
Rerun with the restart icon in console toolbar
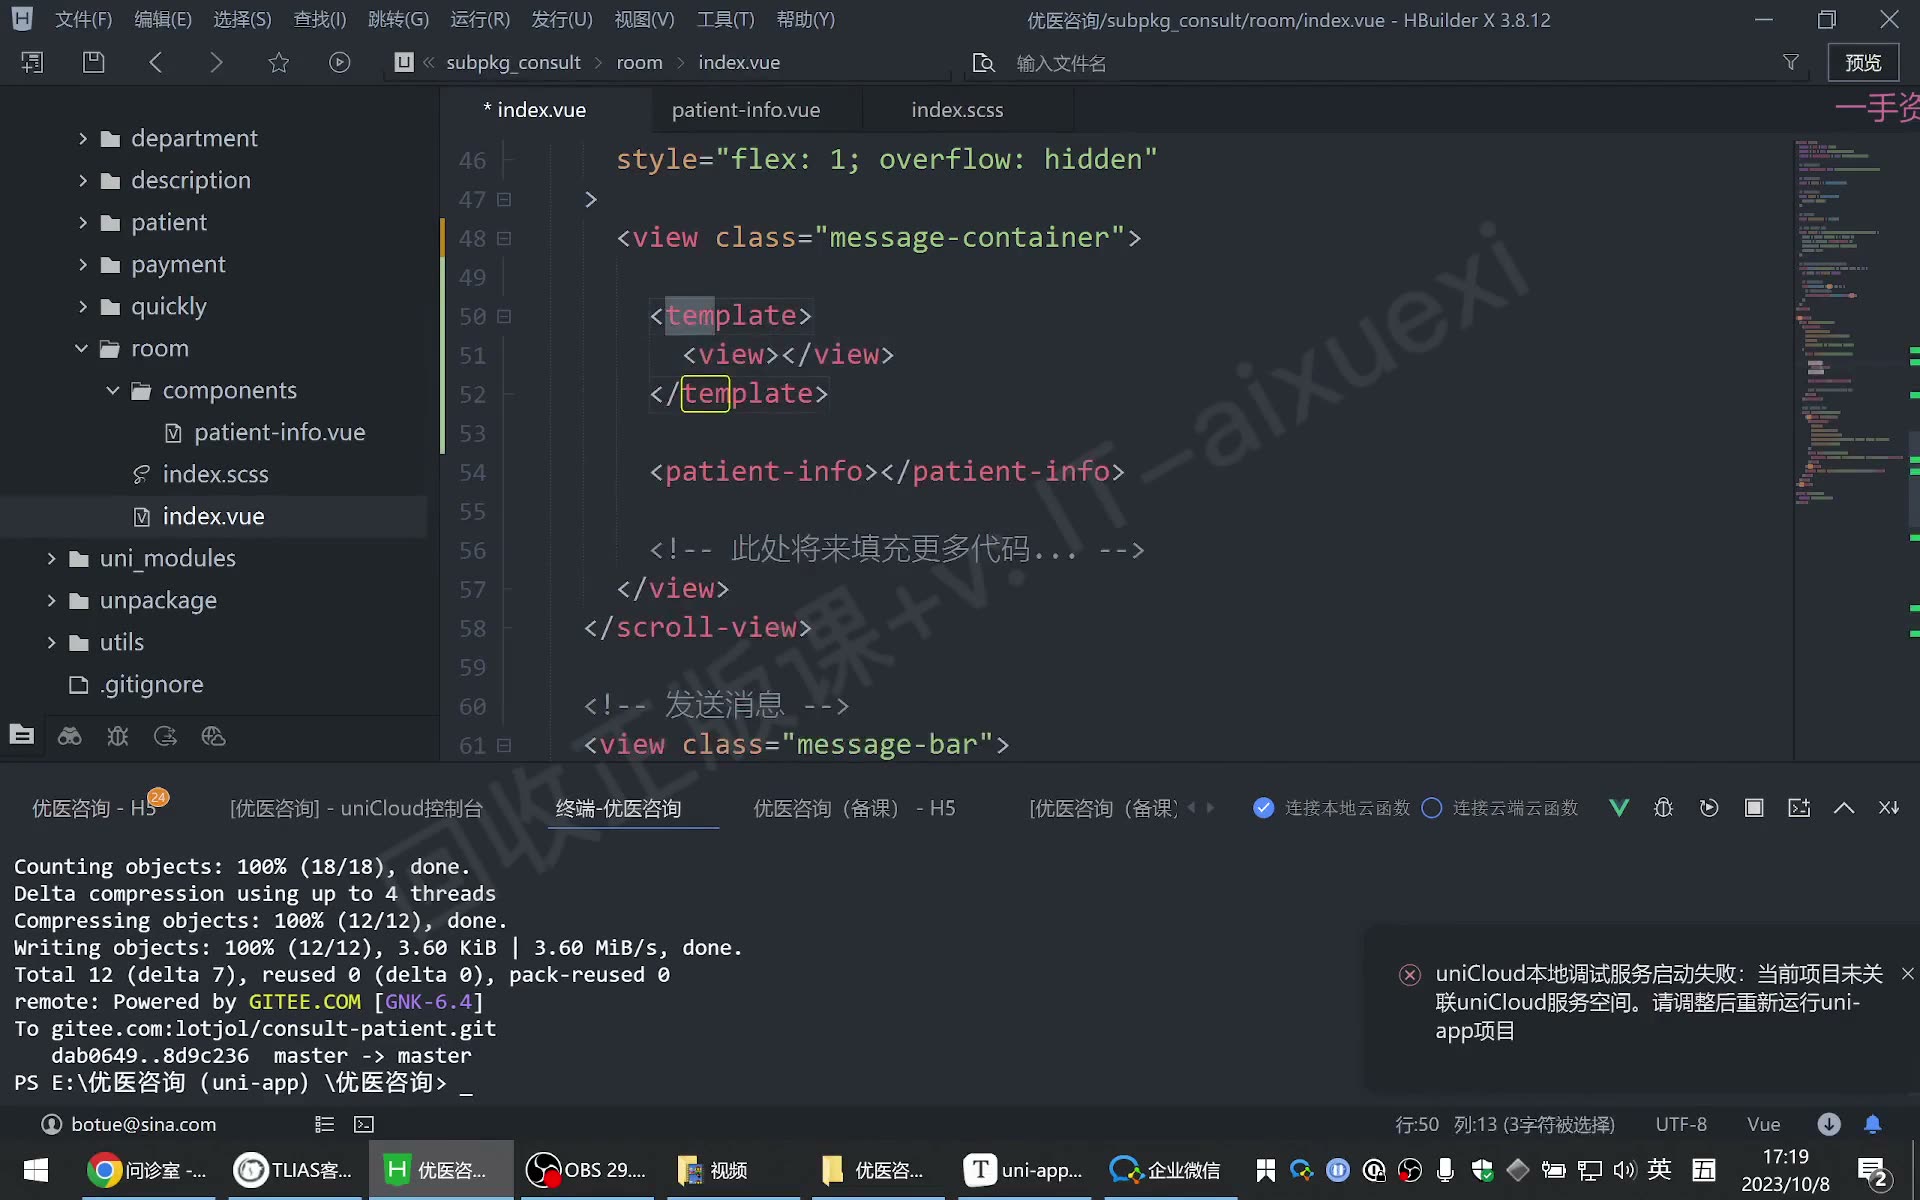coord(1709,807)
